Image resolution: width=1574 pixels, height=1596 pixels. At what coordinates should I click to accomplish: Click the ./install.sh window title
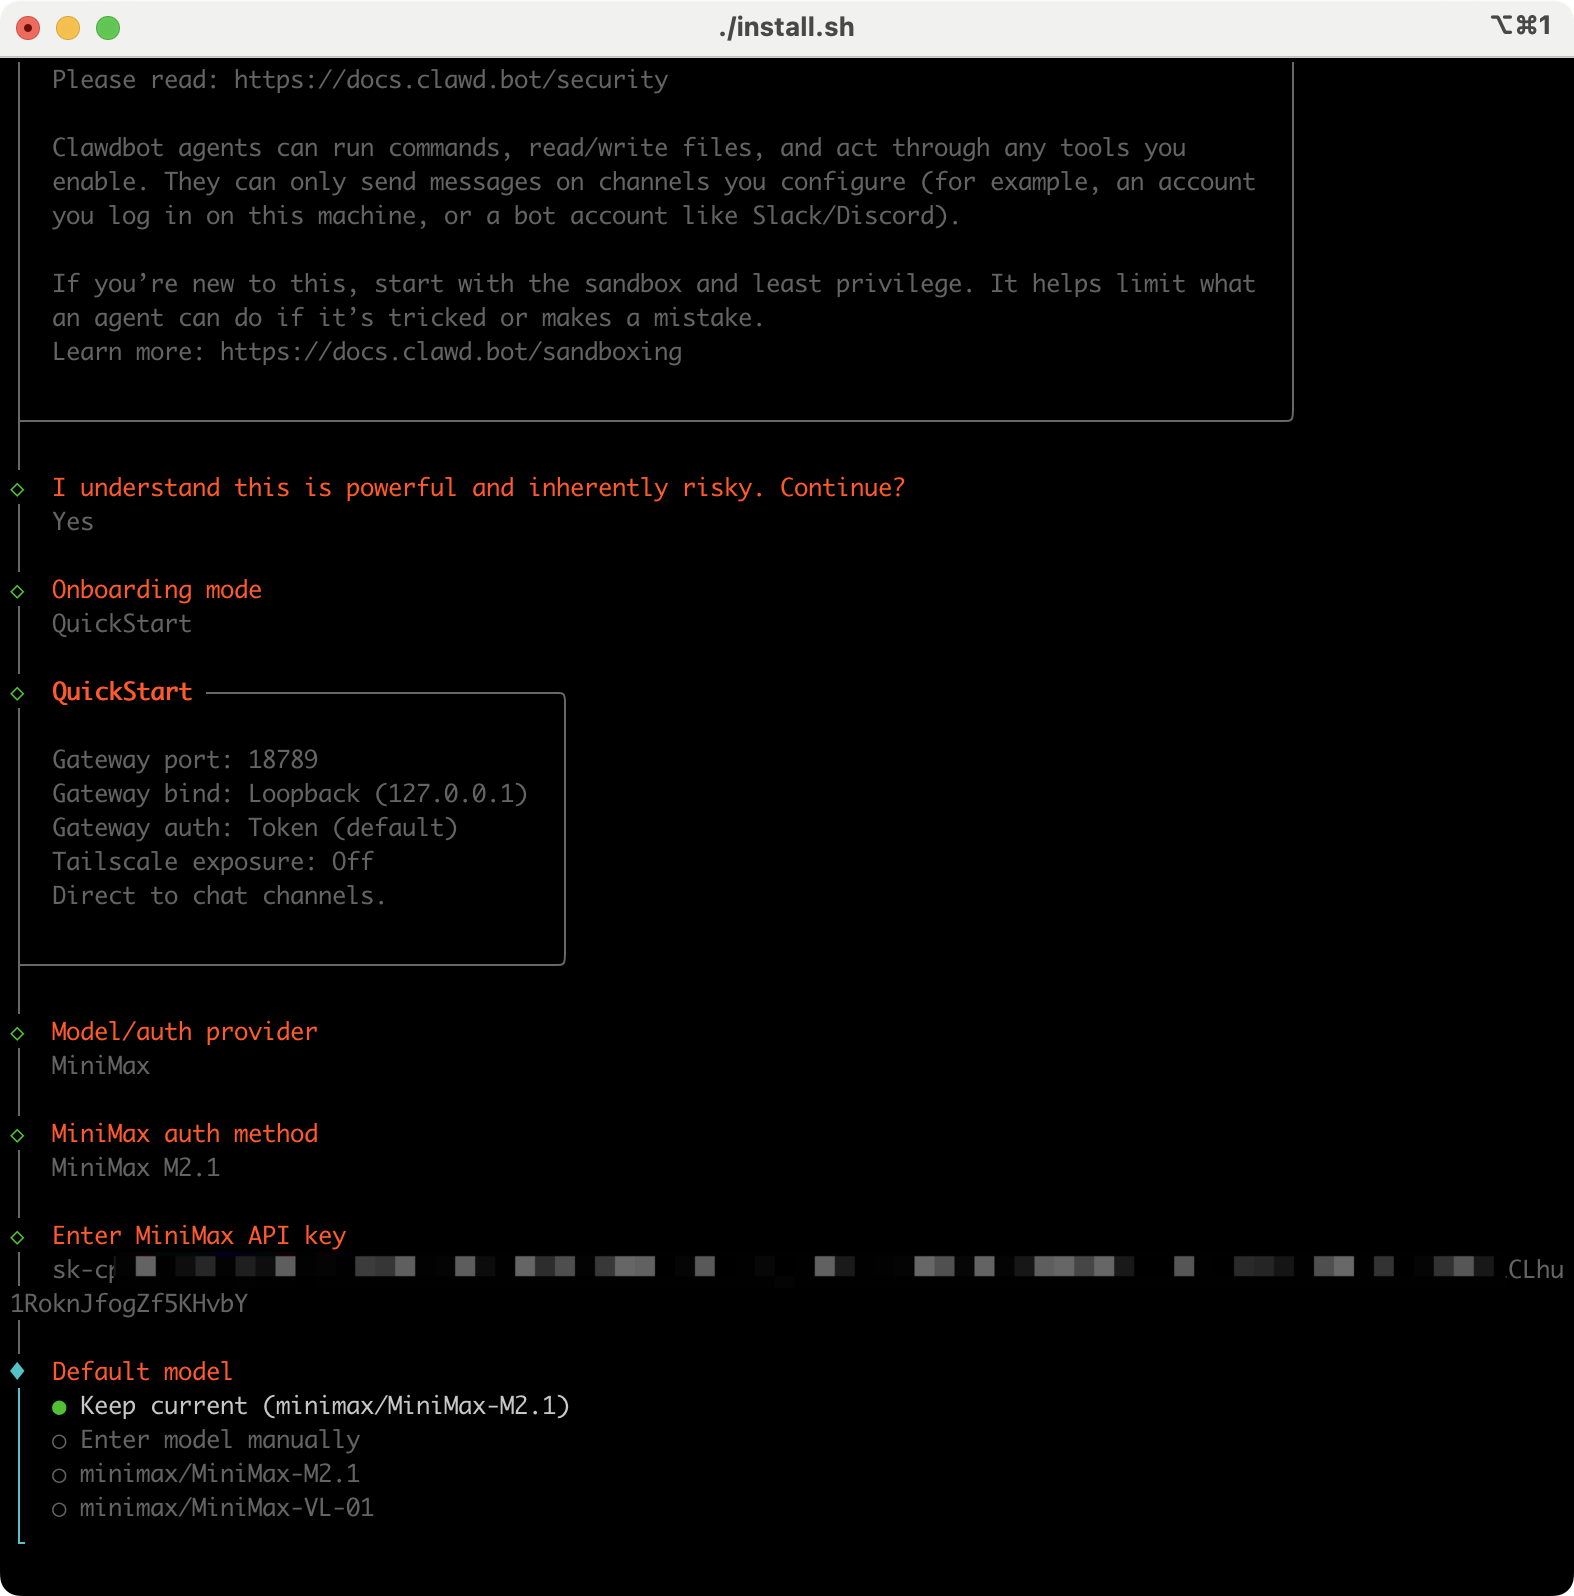click(786, 27)
